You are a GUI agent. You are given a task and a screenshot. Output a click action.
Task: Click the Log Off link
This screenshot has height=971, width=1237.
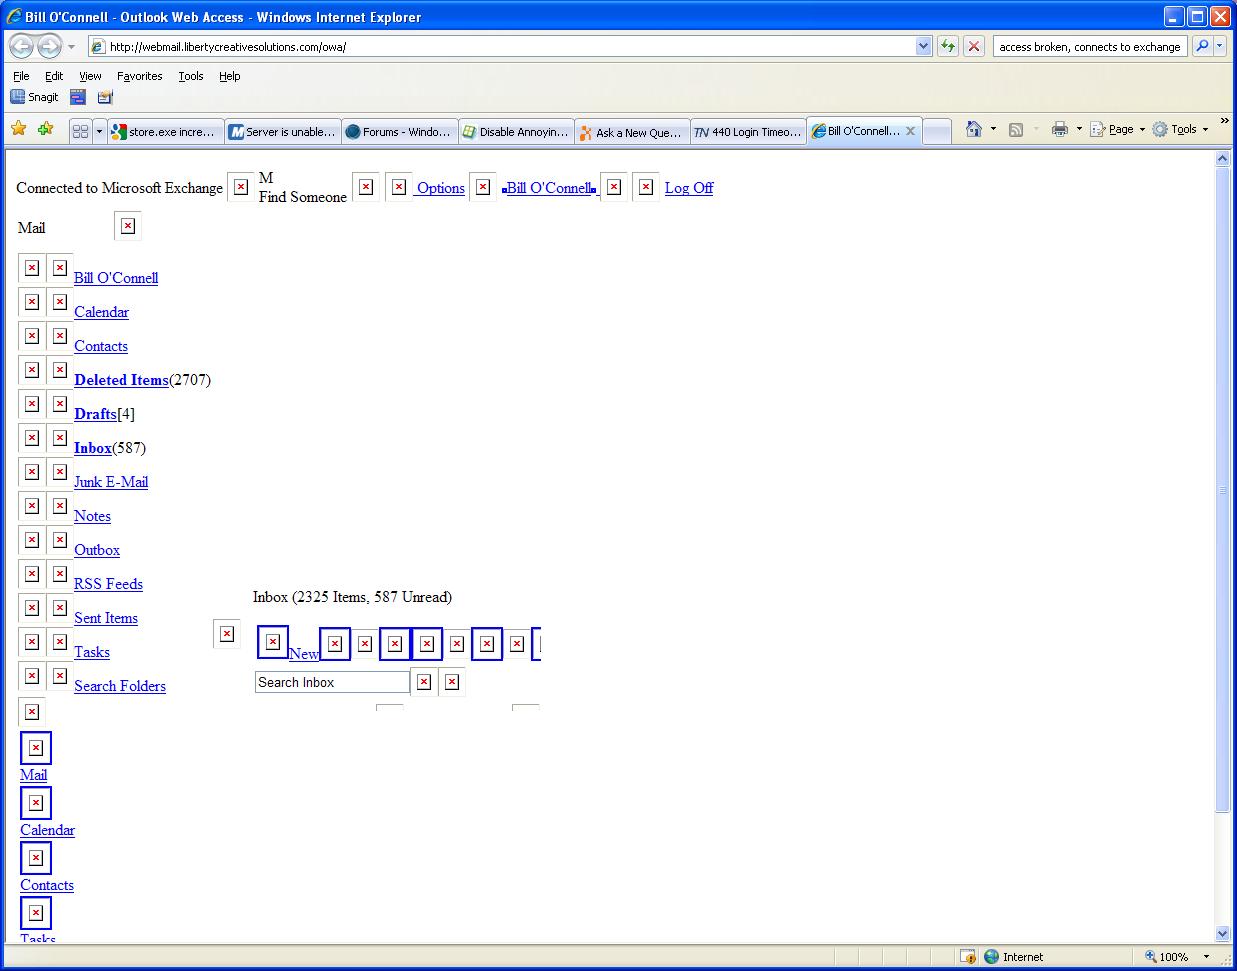(x=688, y=188)
